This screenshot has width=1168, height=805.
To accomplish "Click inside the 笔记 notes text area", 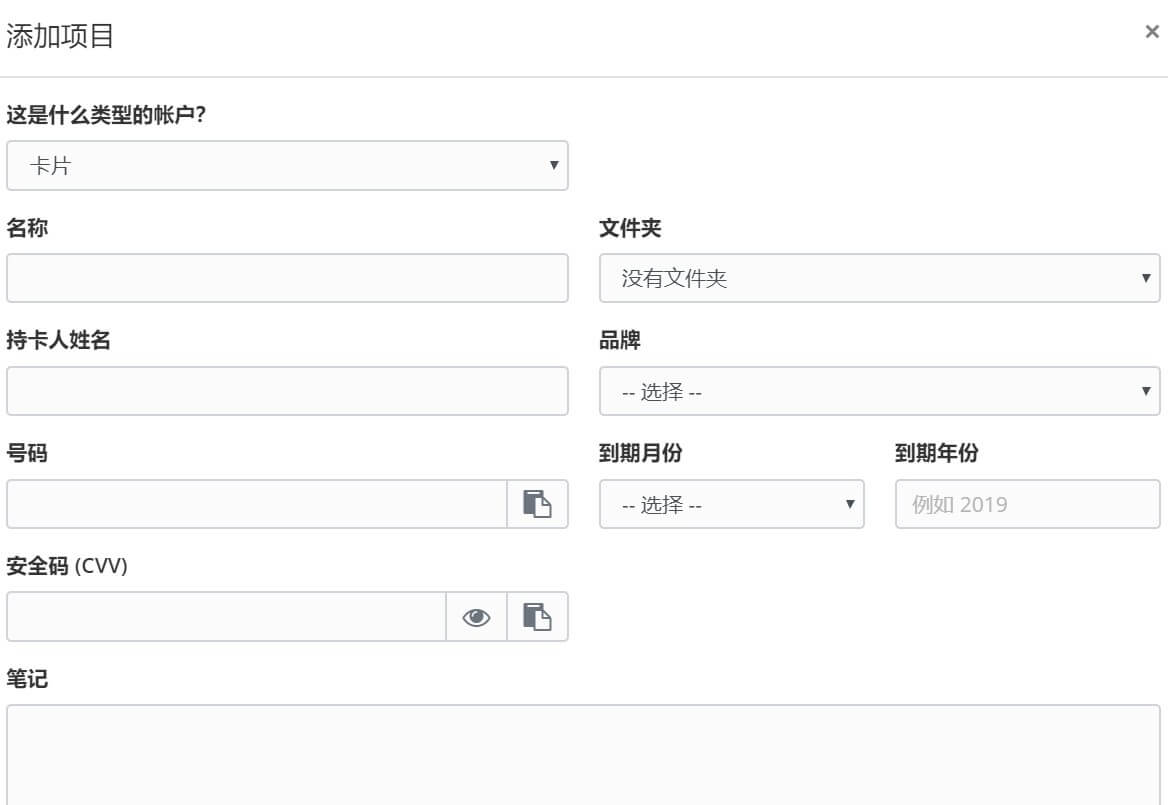I will click(583, 755).
